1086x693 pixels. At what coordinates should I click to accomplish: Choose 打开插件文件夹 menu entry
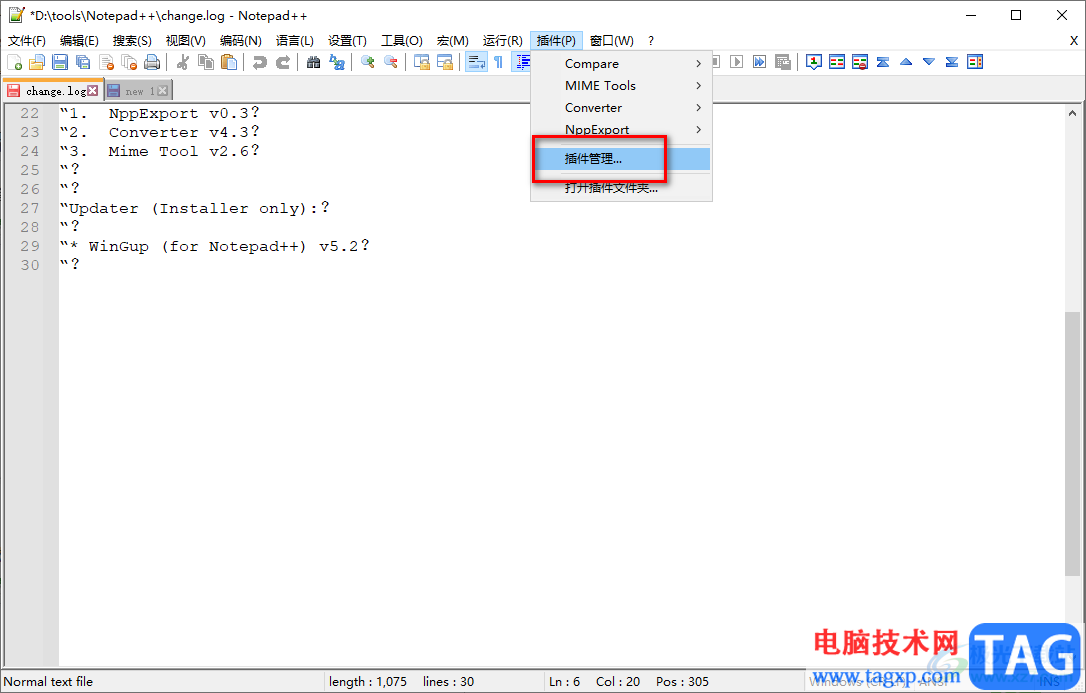[x=621, y=188]
